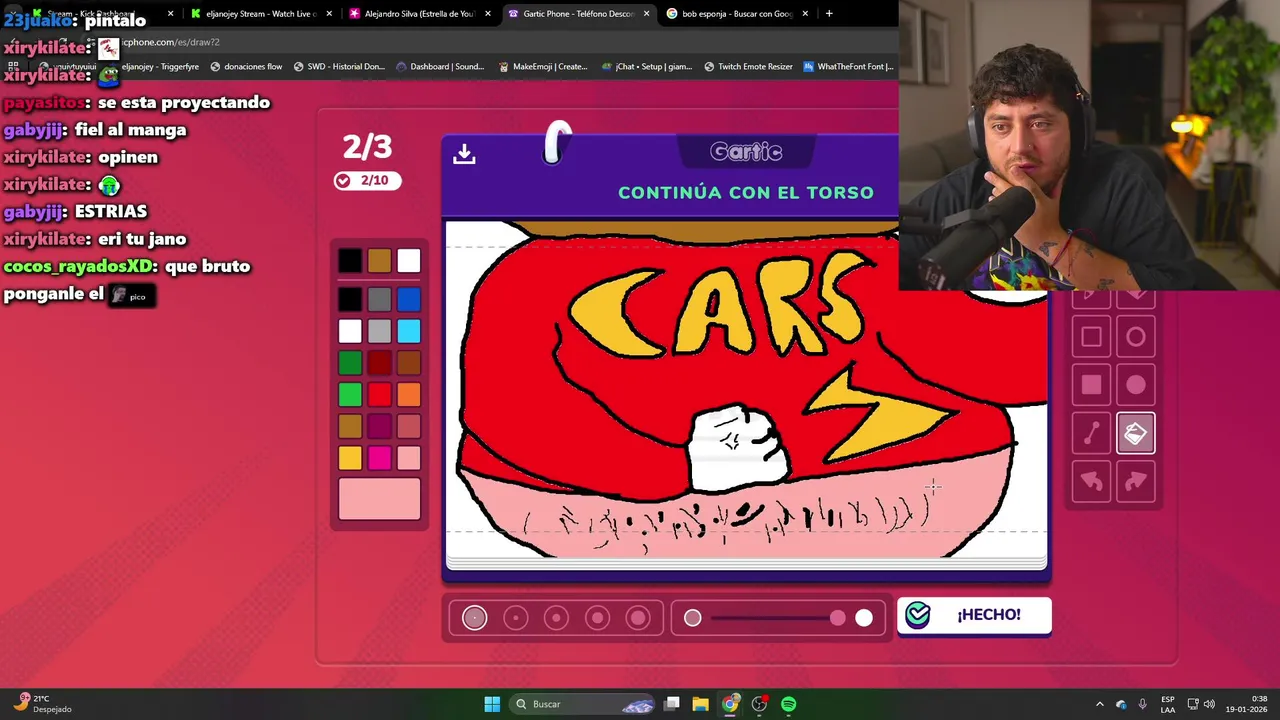Viewport: 1280px width, 720px height.
Task: Open the clock and date panel
Action: coord(1247,704)
